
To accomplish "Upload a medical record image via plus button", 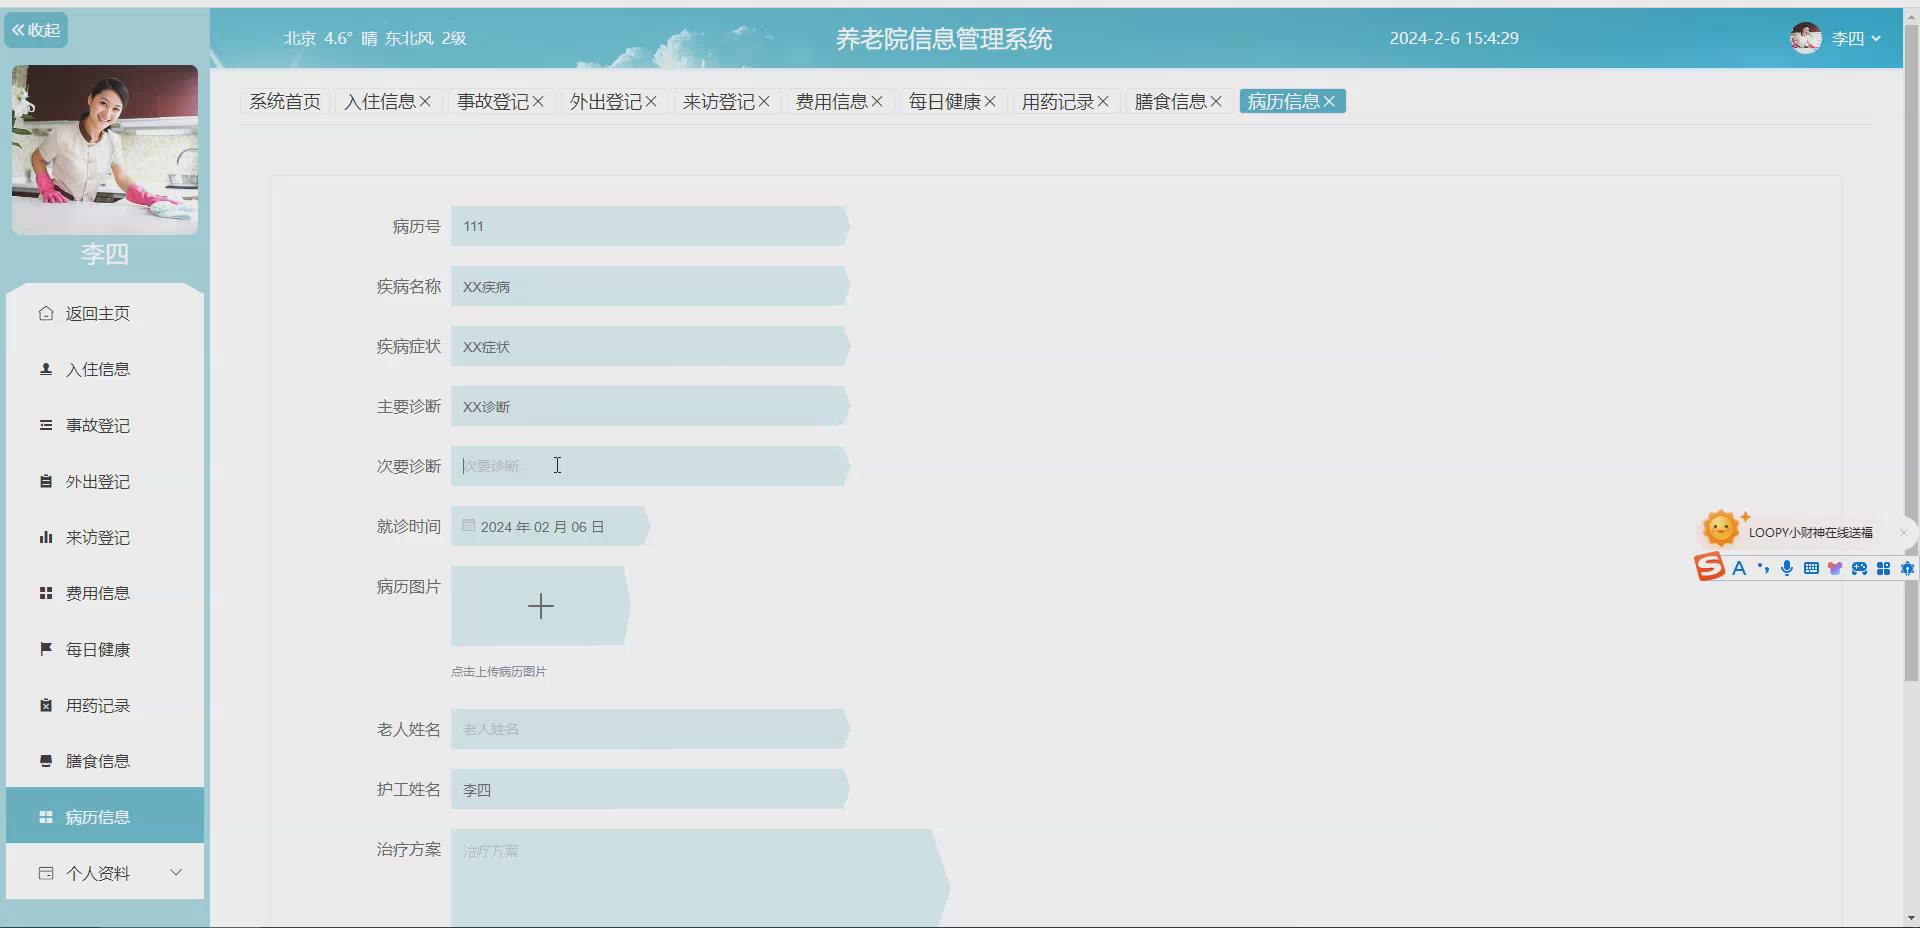I will (x=540, y=605).
